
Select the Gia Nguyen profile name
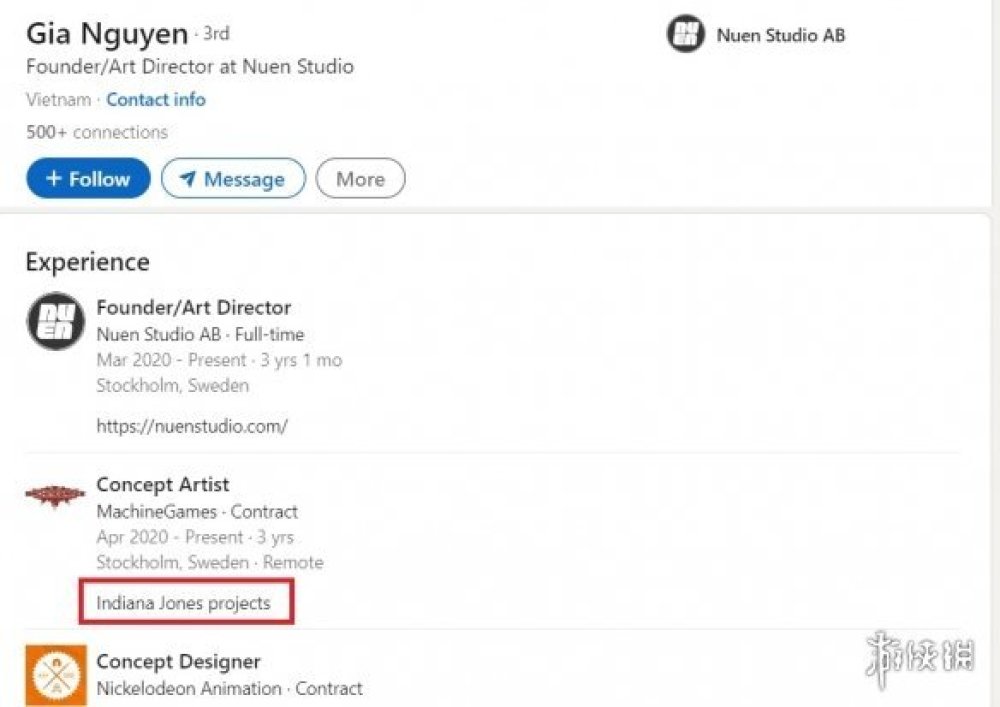pos(107,34)
